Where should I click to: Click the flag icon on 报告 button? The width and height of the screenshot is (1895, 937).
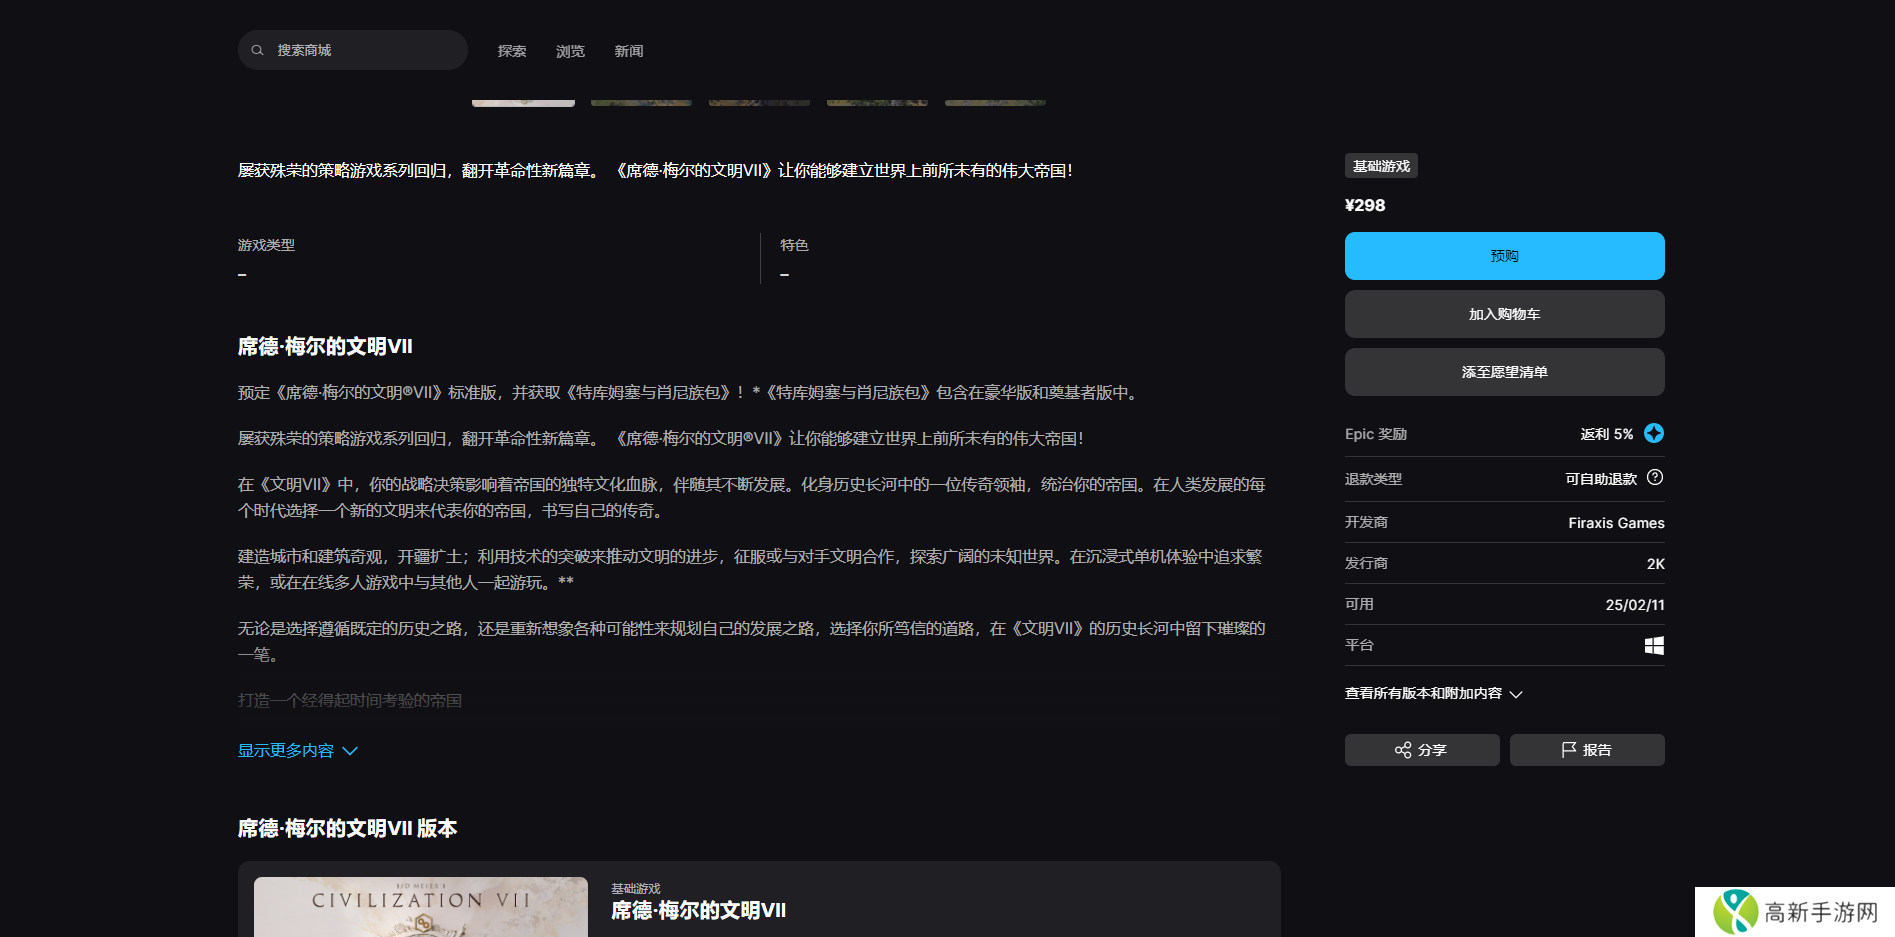[x=1569, y=750]
